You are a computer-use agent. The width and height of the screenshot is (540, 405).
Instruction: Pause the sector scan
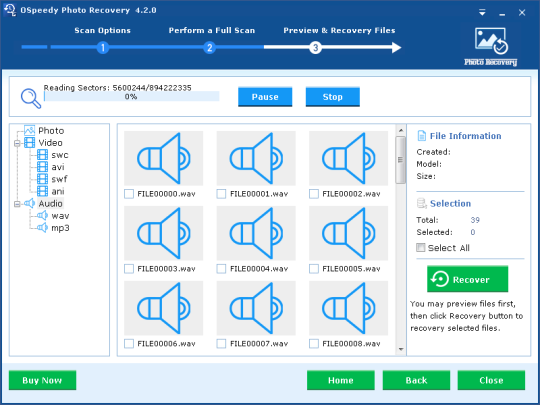click(x=265, y=97)
